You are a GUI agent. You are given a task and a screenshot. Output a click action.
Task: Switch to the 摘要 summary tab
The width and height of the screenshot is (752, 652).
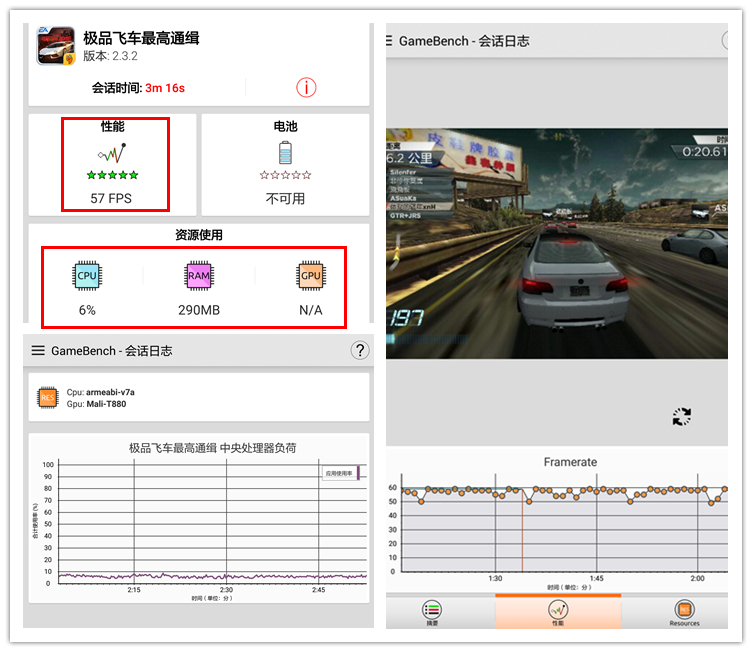tap(432, 612)
